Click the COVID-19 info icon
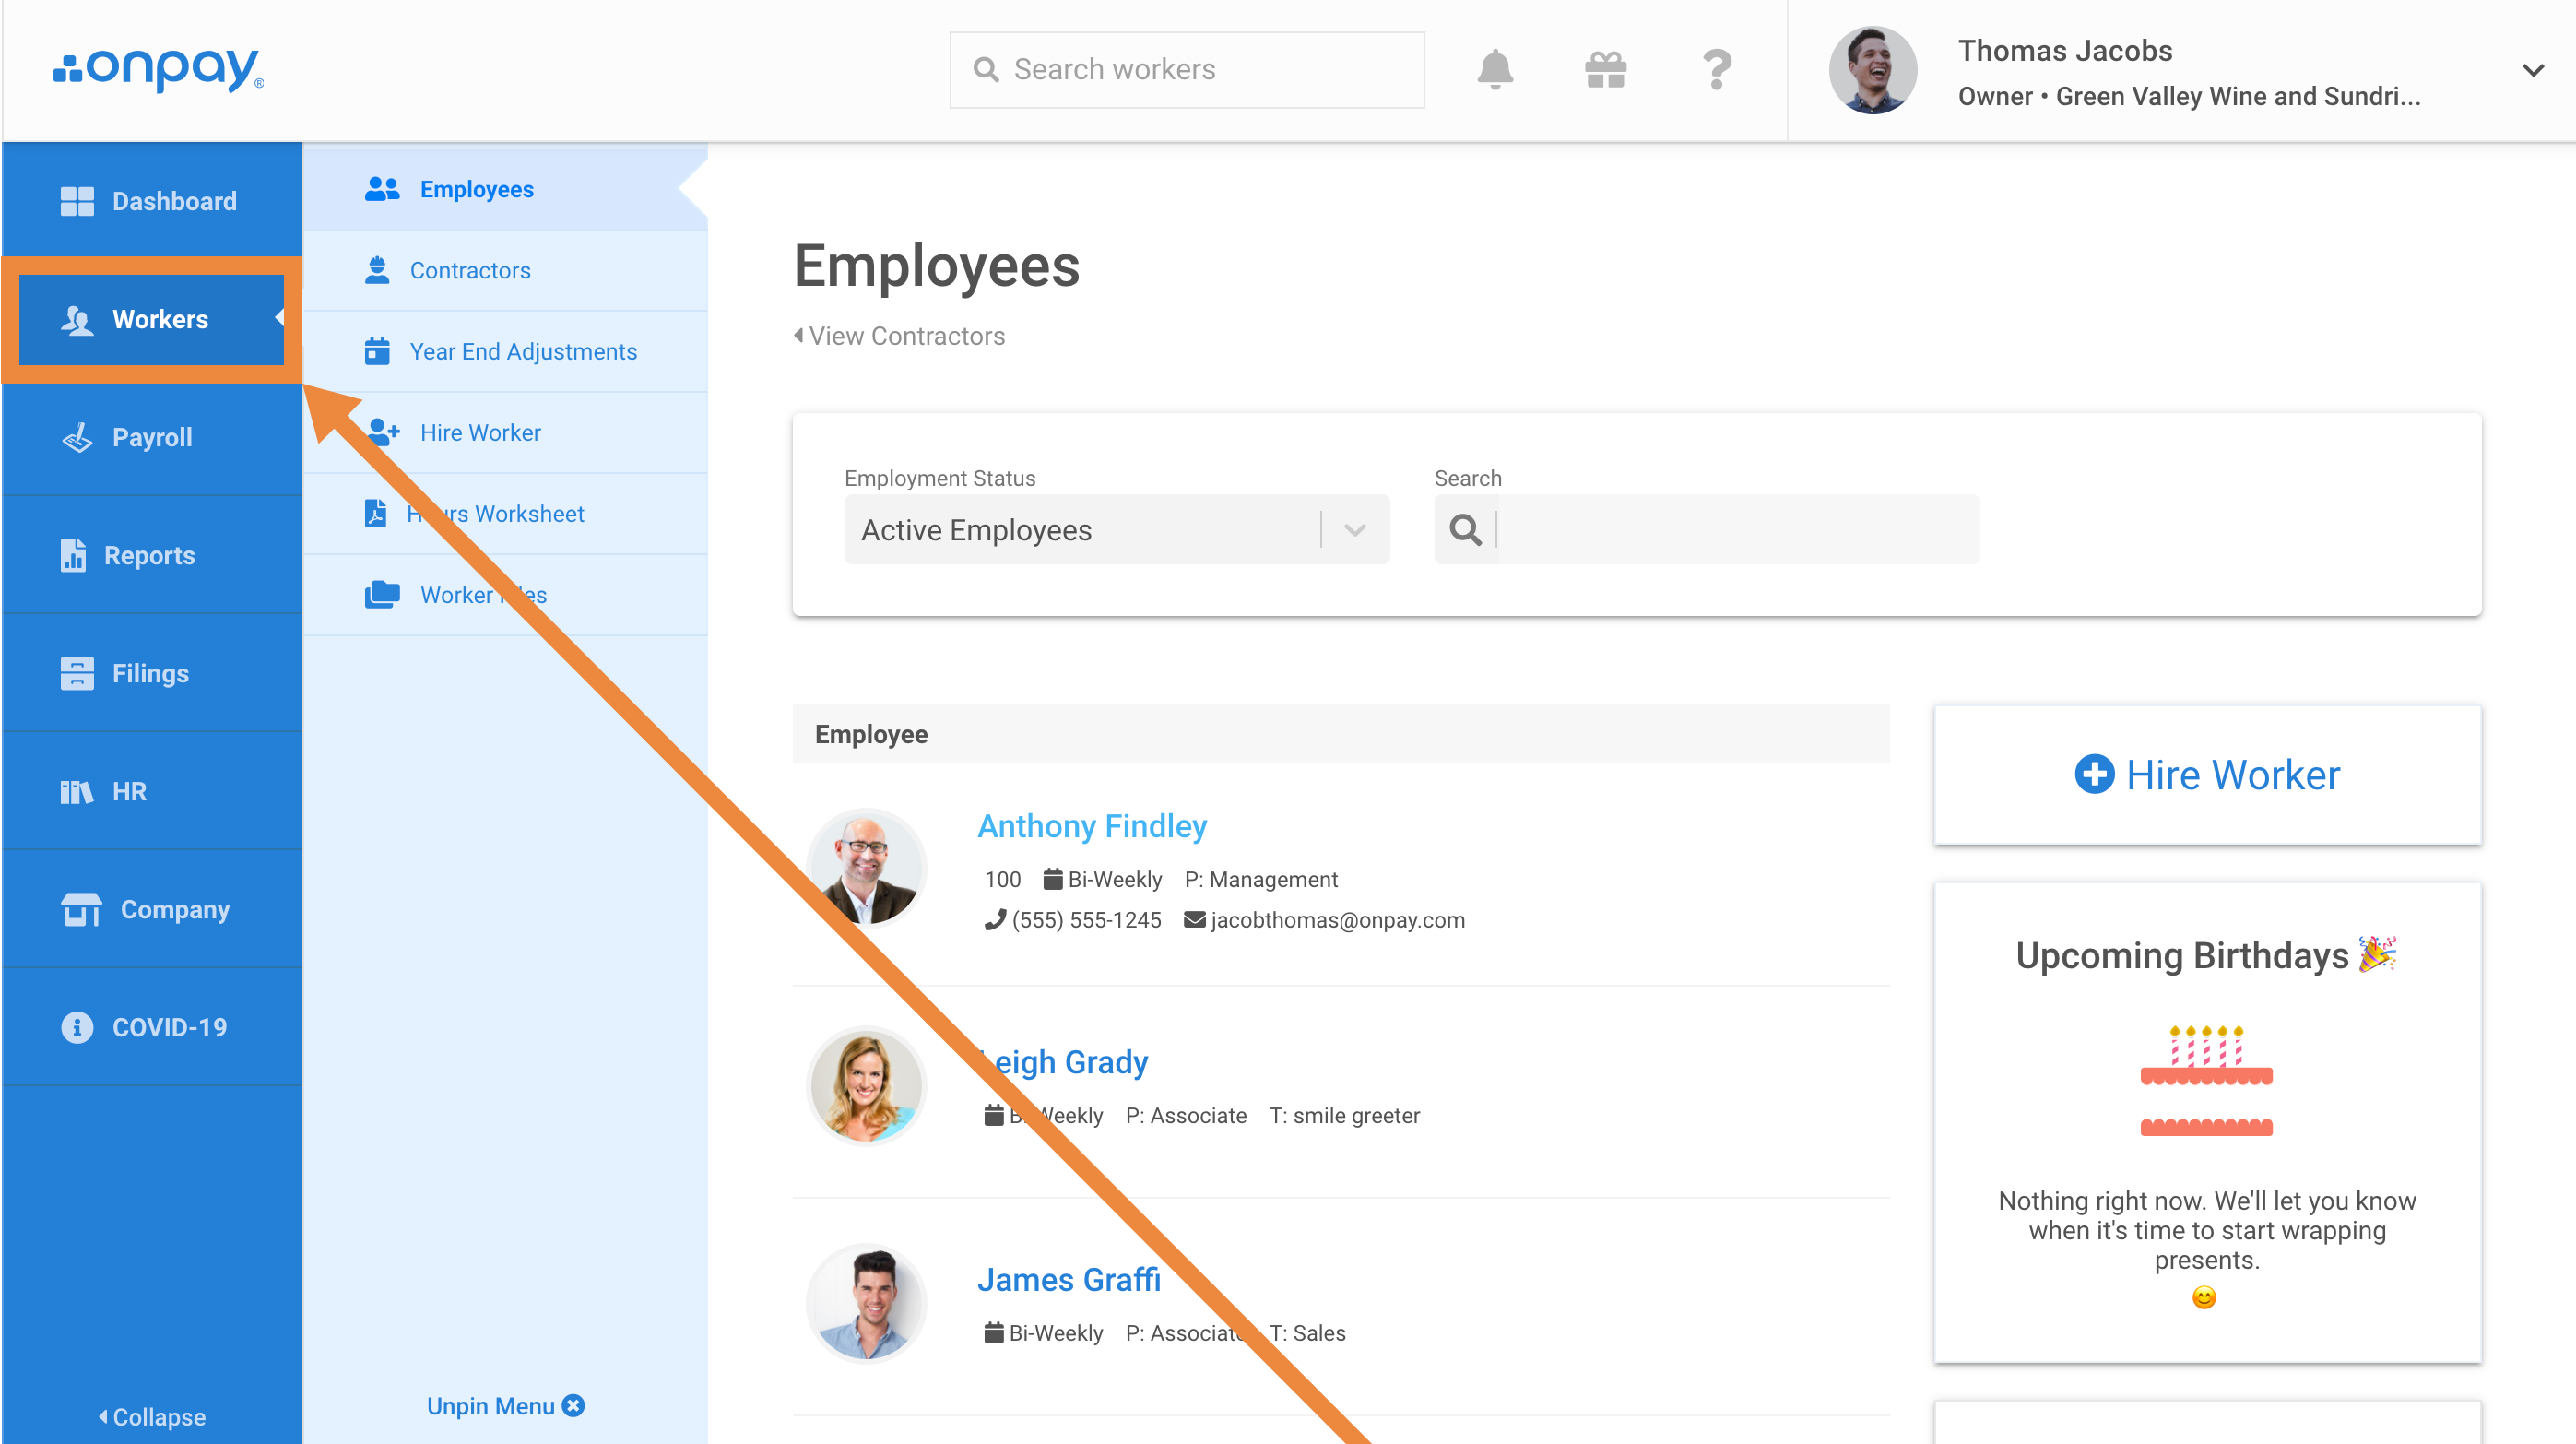Screen dimensions: 2576x1444 [x=77, y=1027]
